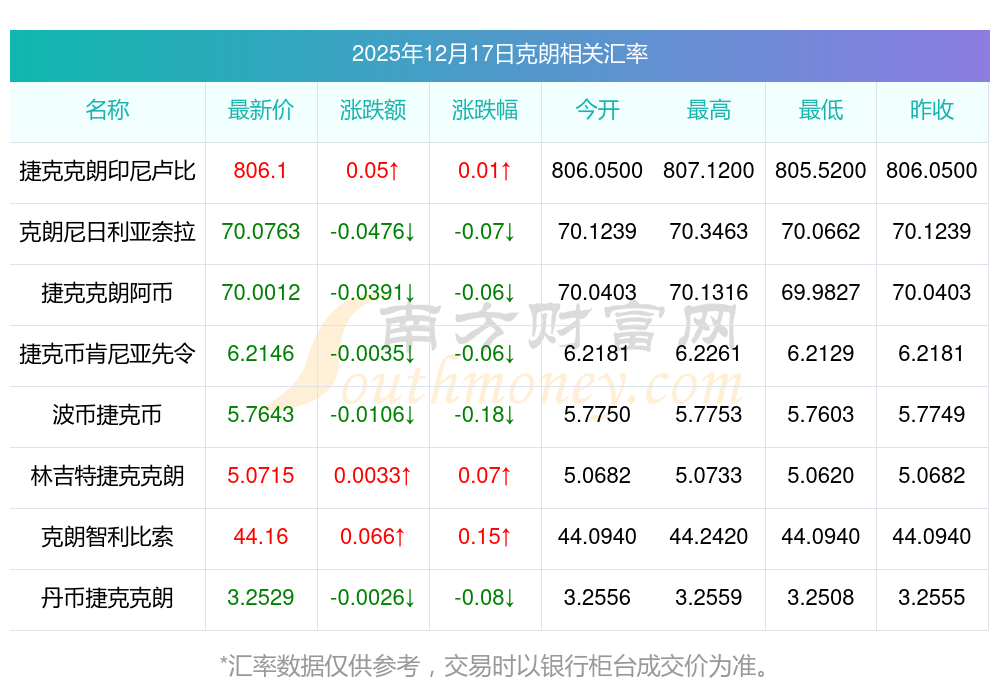Select the 涨跌幅 column header
The width and height of the screenshot is (1000, 697).
[x=485, y=110]
